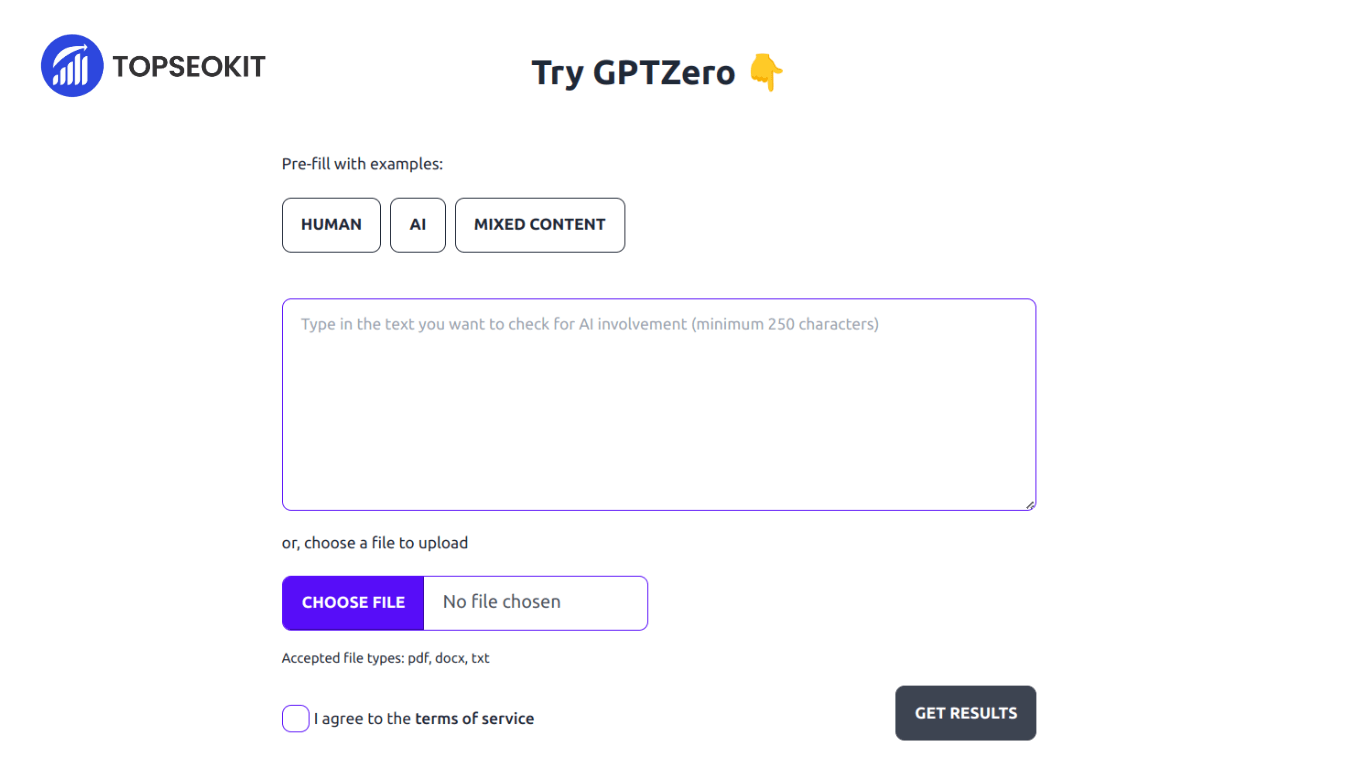Click the 'or, choose a file to upload' text

tap(374, 542)
